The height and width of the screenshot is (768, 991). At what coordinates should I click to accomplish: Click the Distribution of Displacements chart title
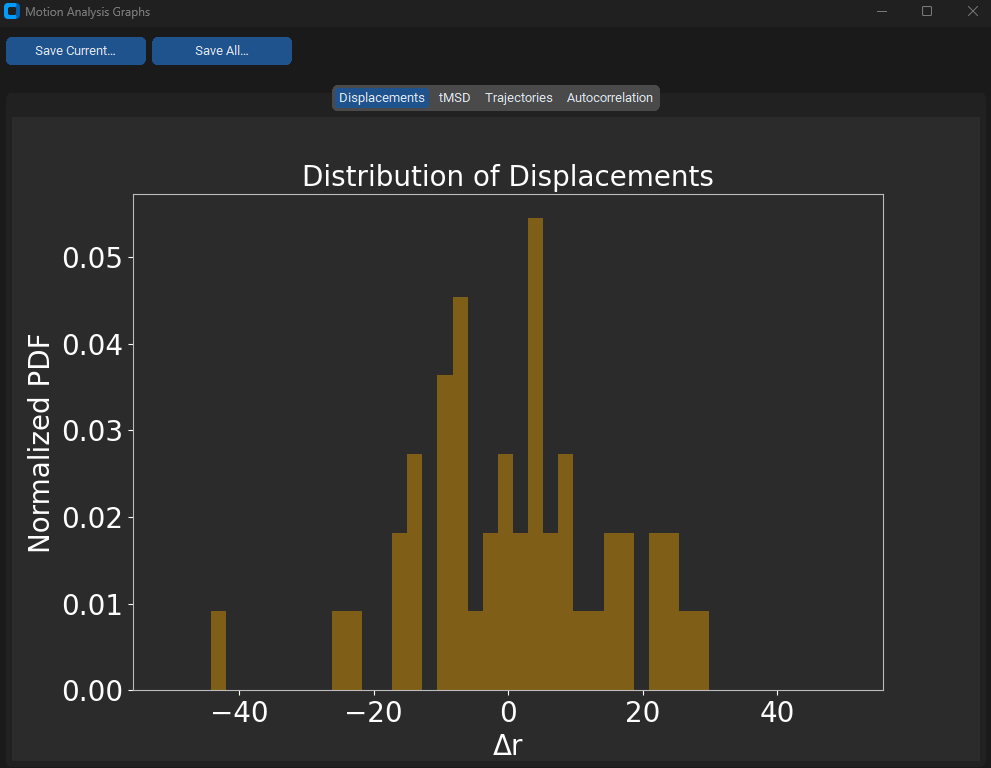507,176
